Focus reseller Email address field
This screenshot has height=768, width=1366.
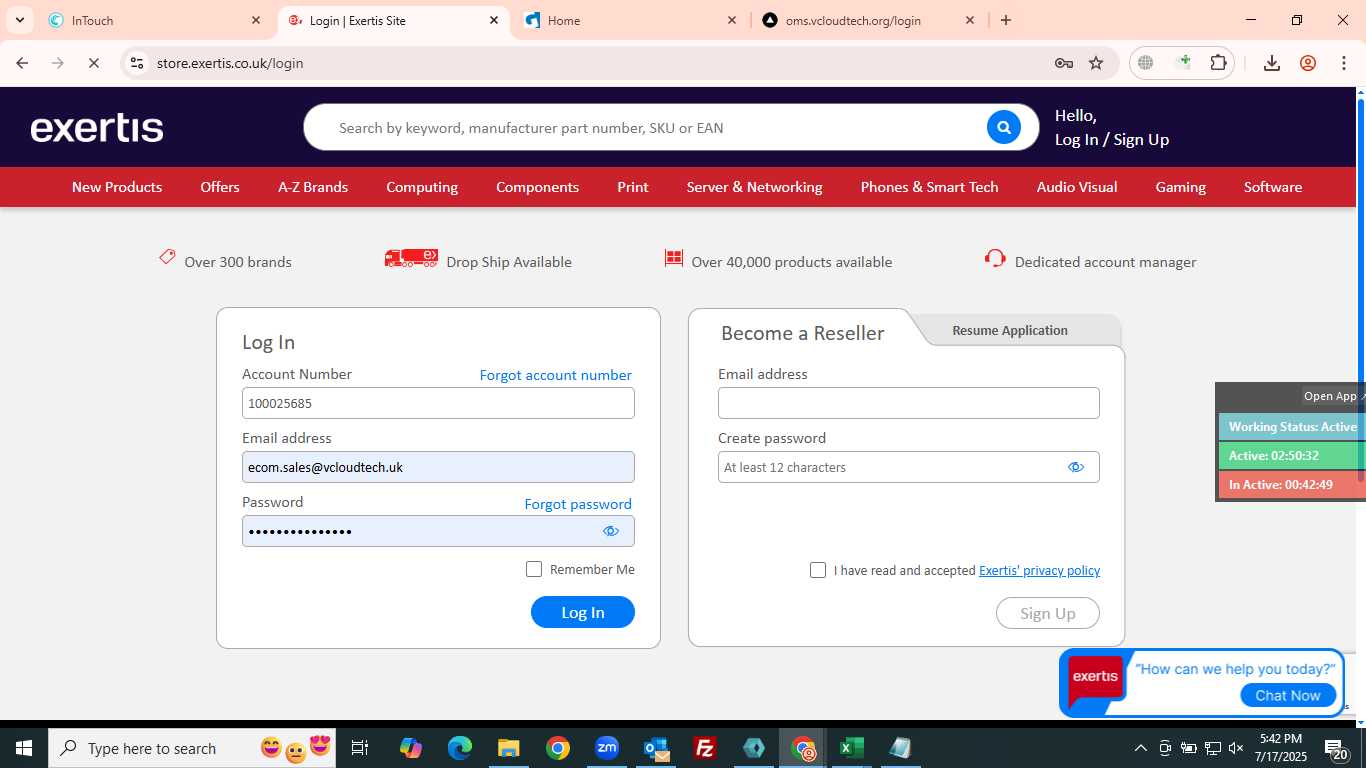point(909,403)
